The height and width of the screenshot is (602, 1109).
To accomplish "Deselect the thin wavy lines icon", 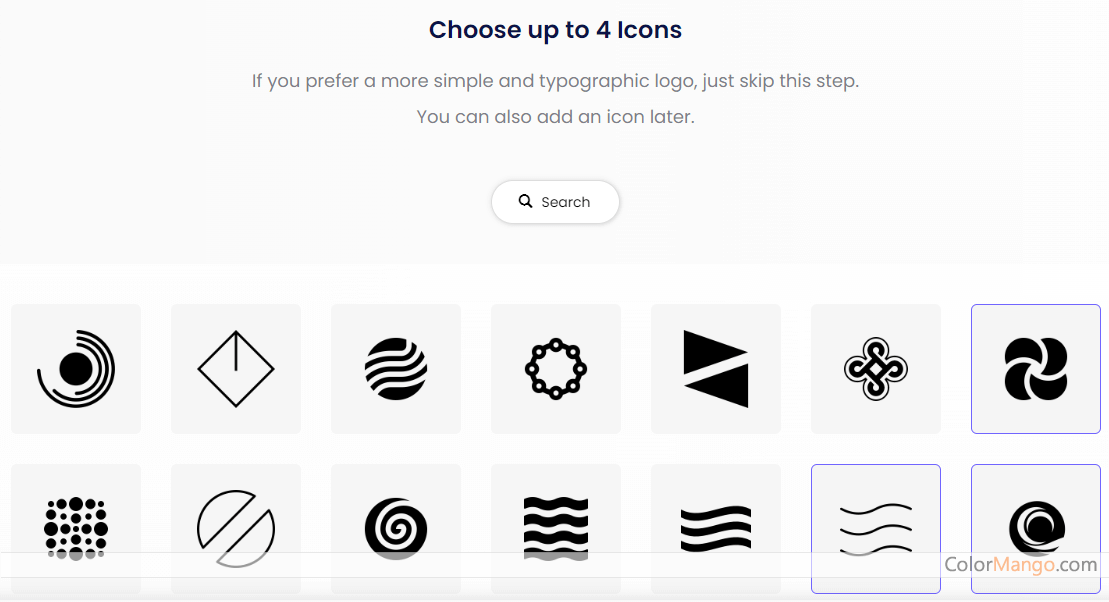I will click(876, 527).
